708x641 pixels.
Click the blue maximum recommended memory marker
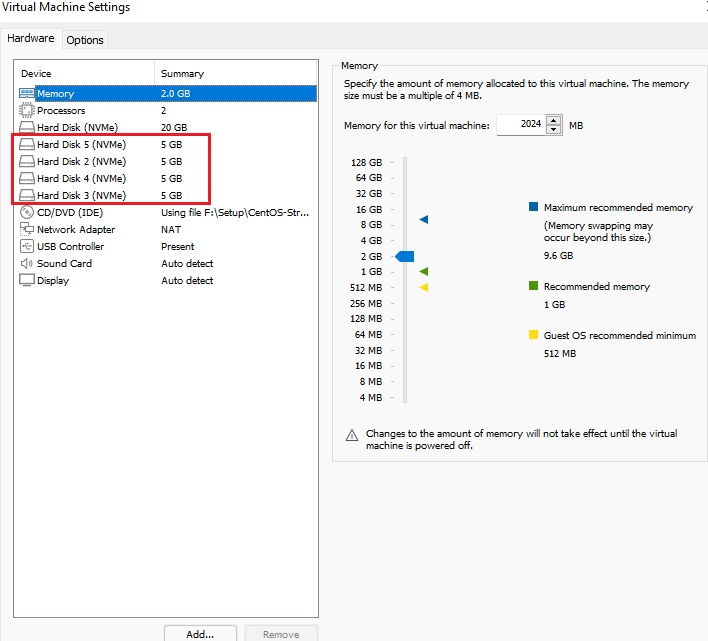[x=424, y=219]
